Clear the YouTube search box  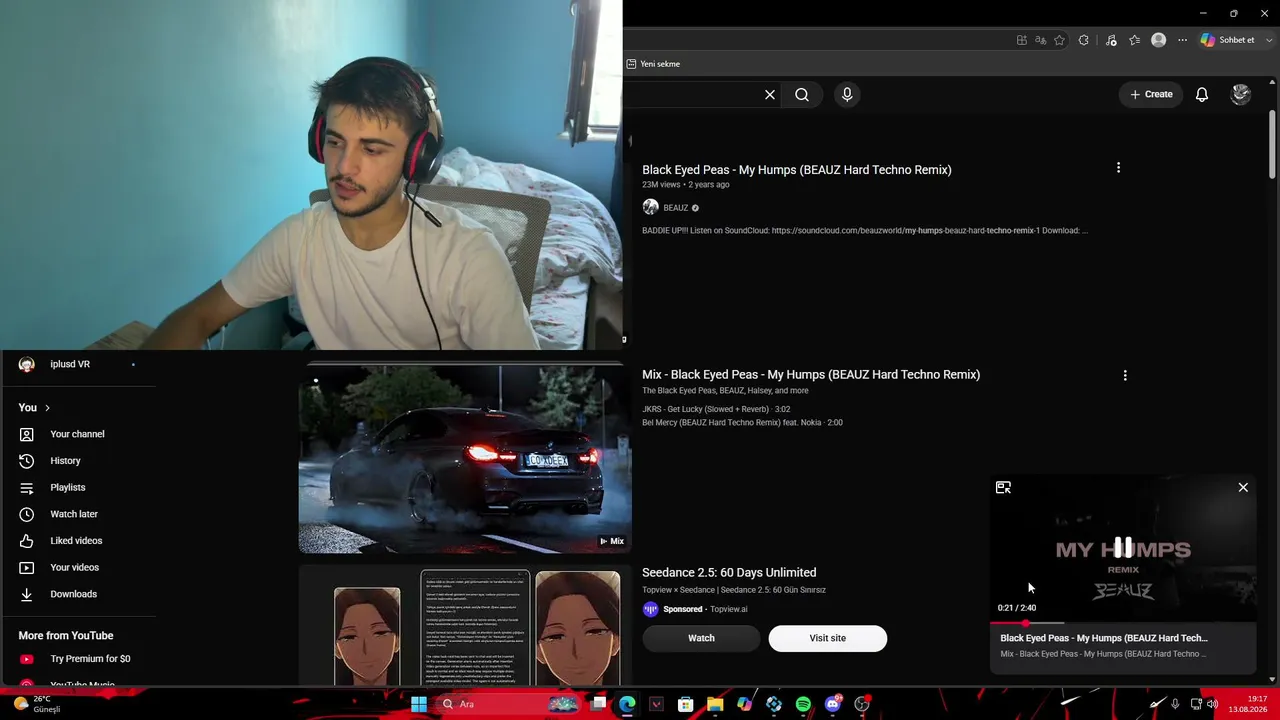click(x=770, y=95)
